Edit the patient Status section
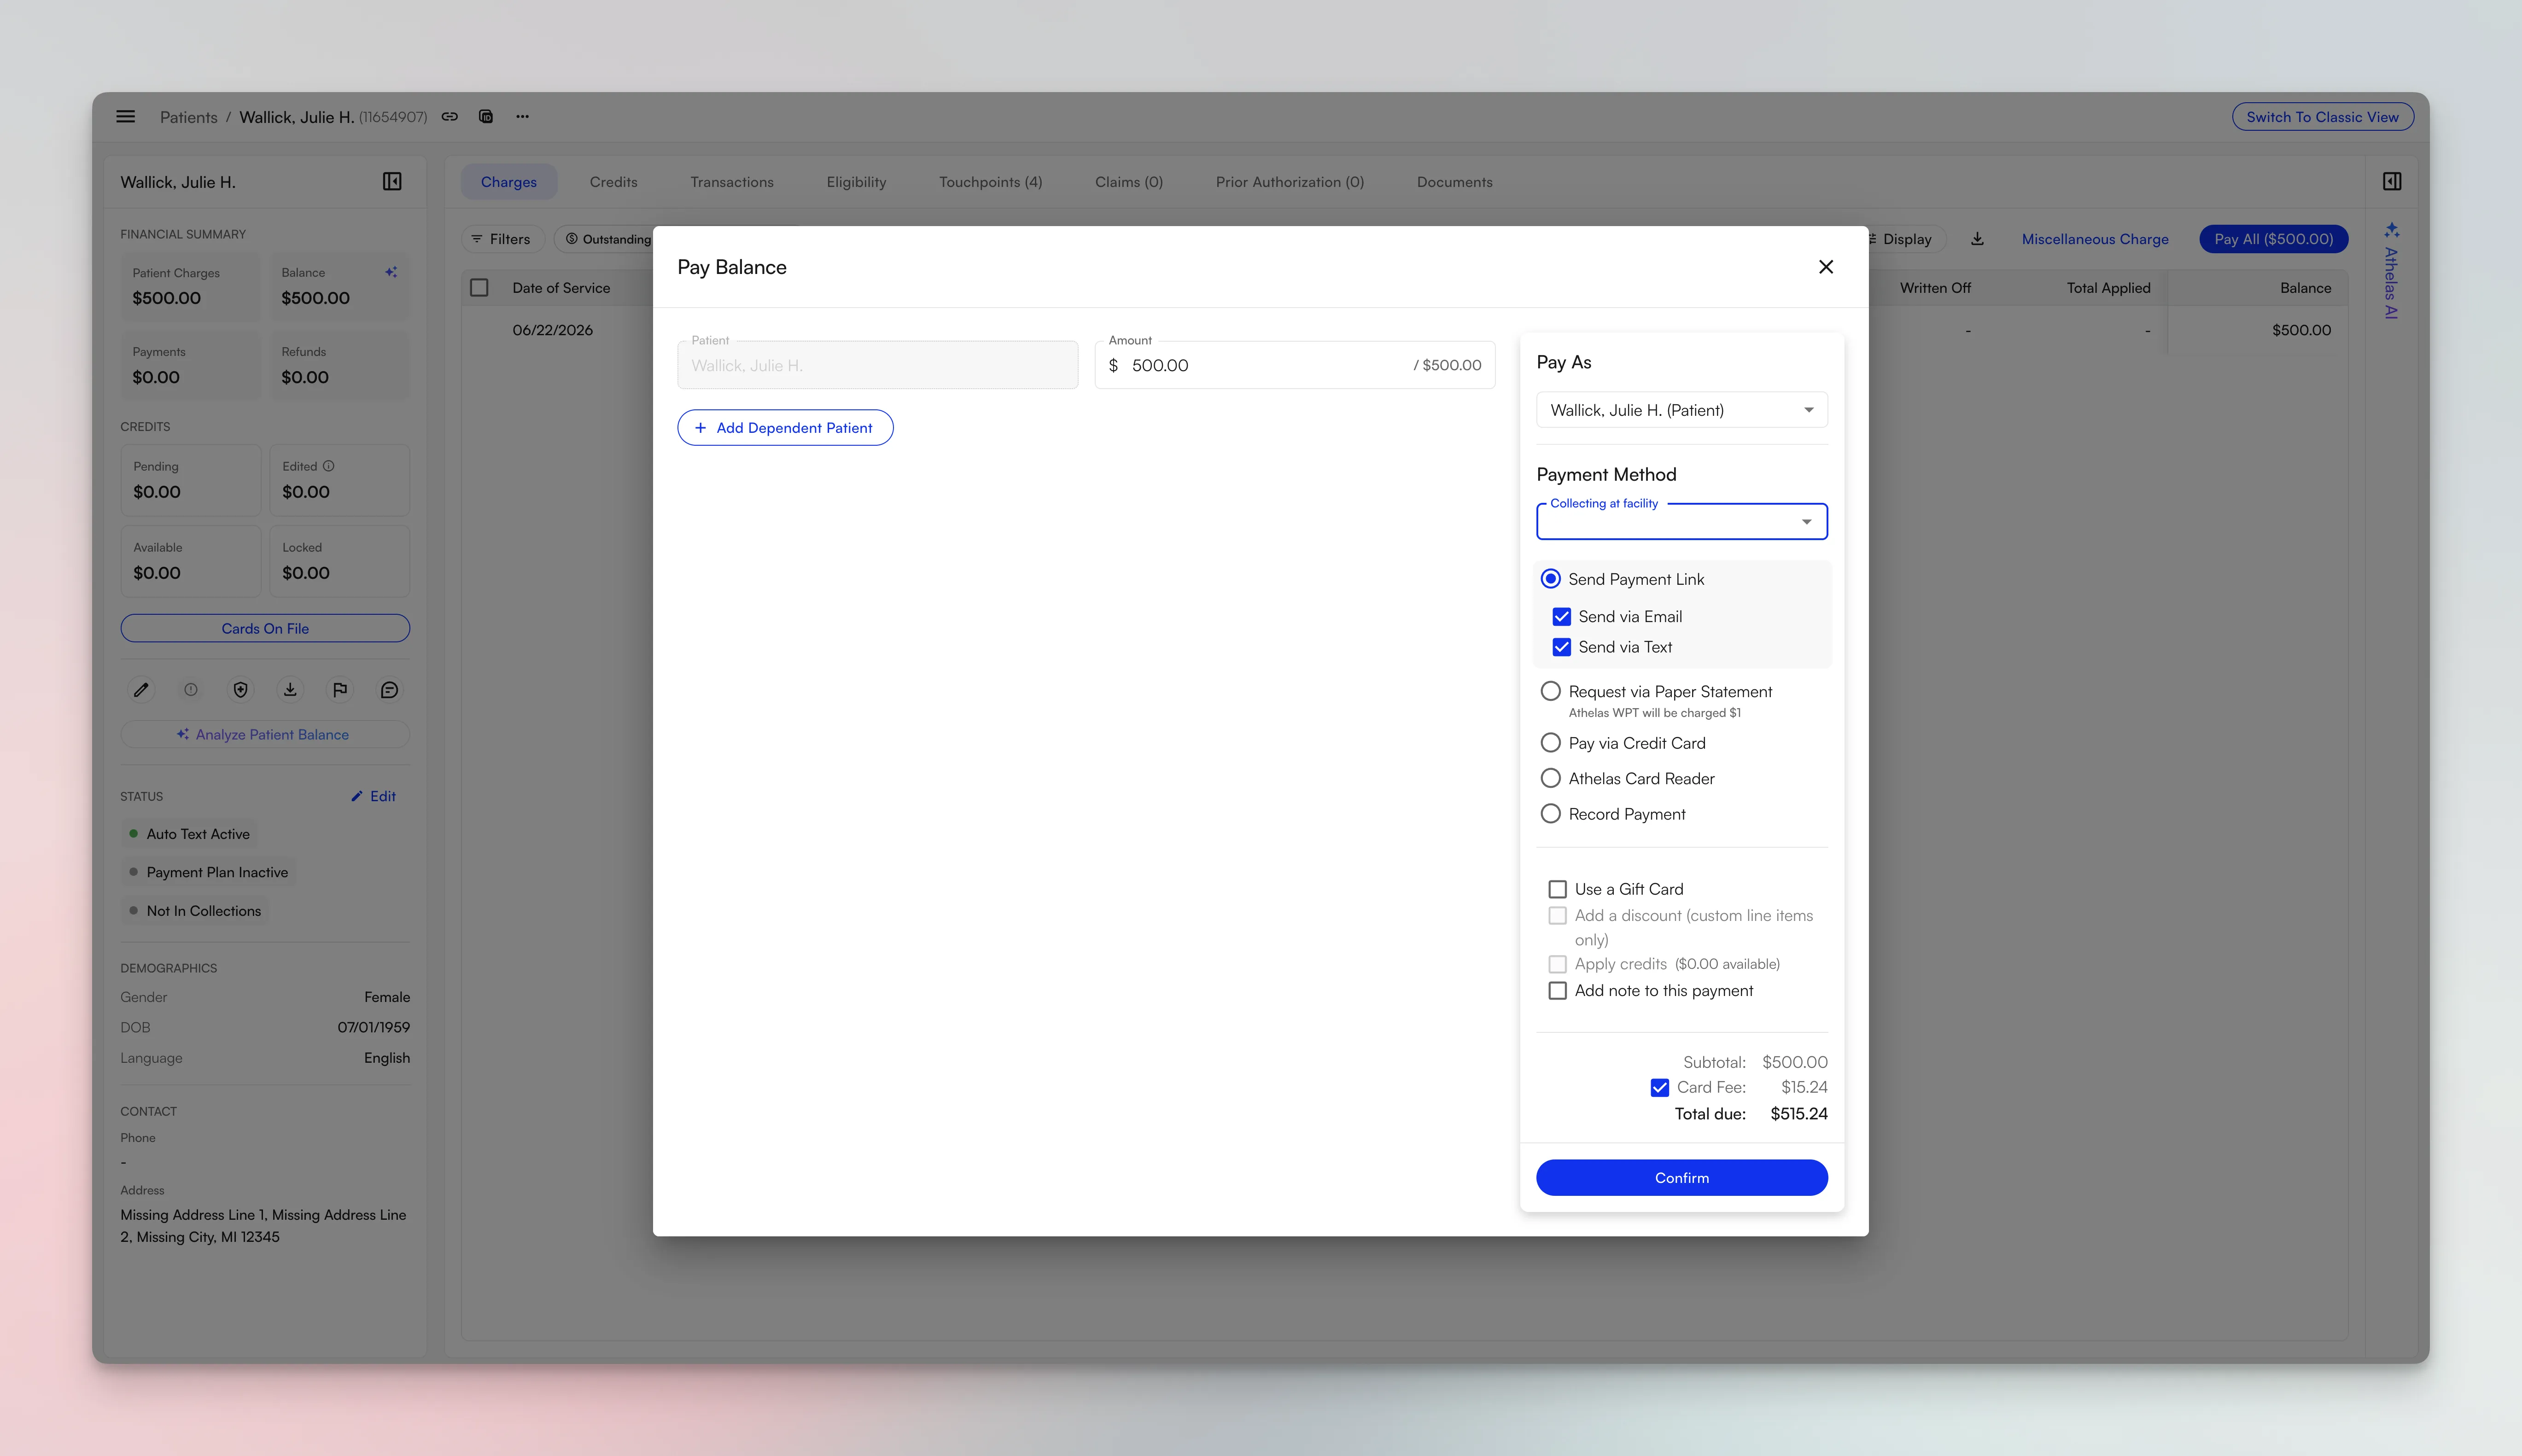This screenshot has width=2522, height=1456. click(x=374, y=796)
